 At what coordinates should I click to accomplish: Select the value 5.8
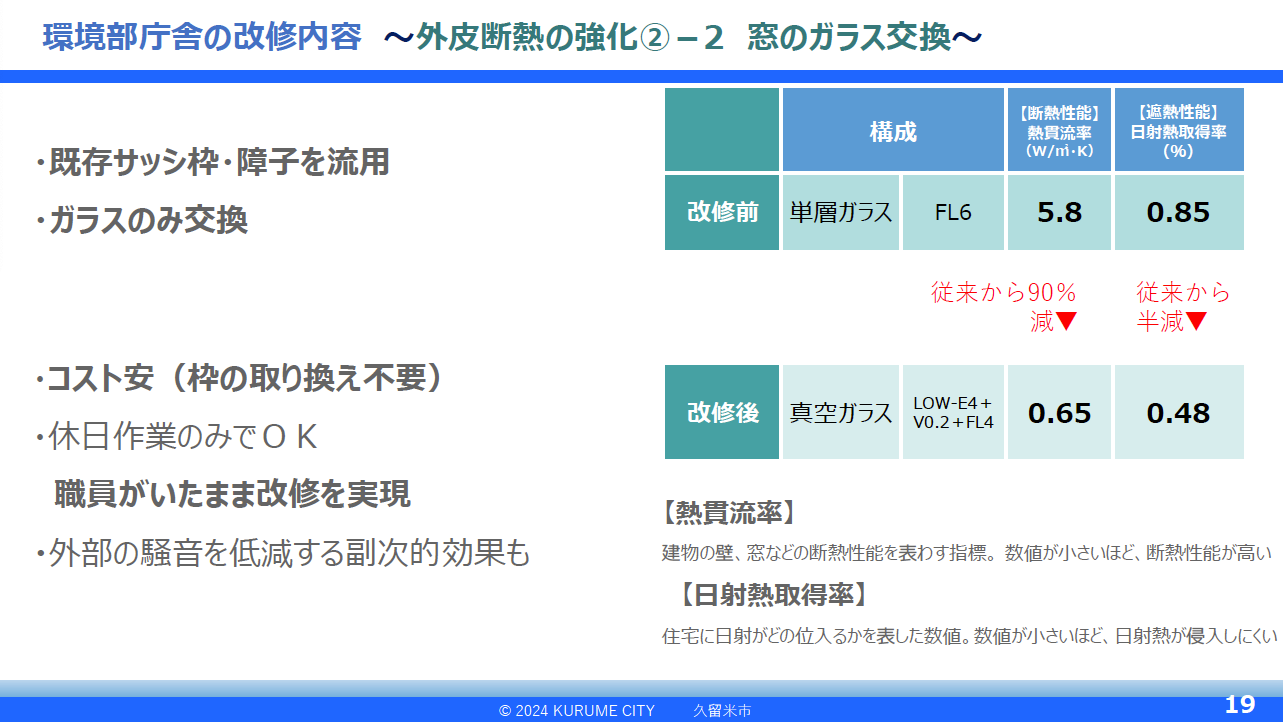tap(1059, 212)
